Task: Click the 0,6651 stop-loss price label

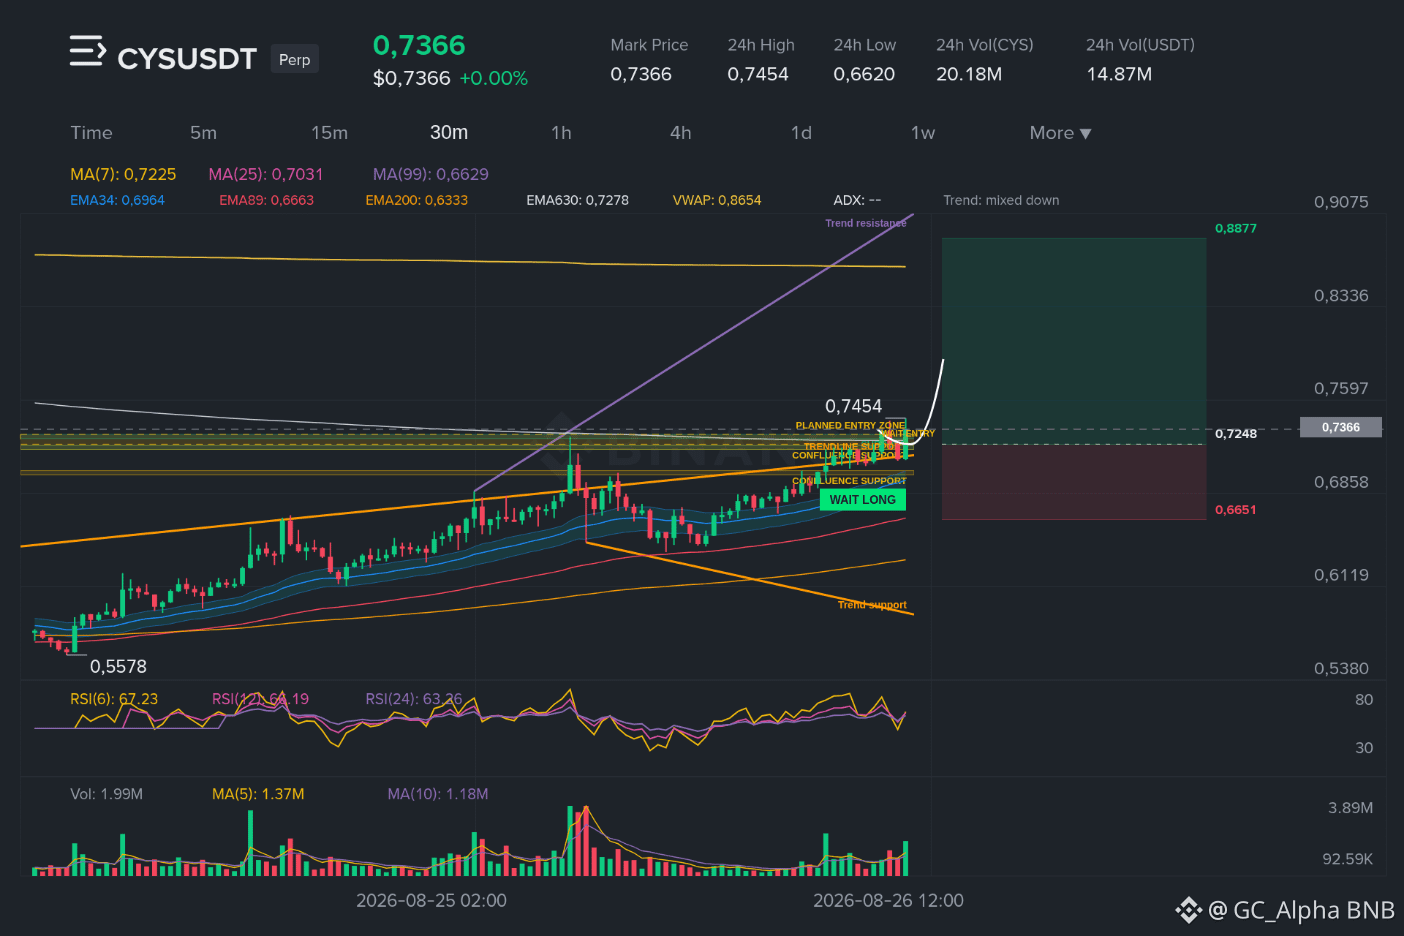Action: tap(1236, 509)
